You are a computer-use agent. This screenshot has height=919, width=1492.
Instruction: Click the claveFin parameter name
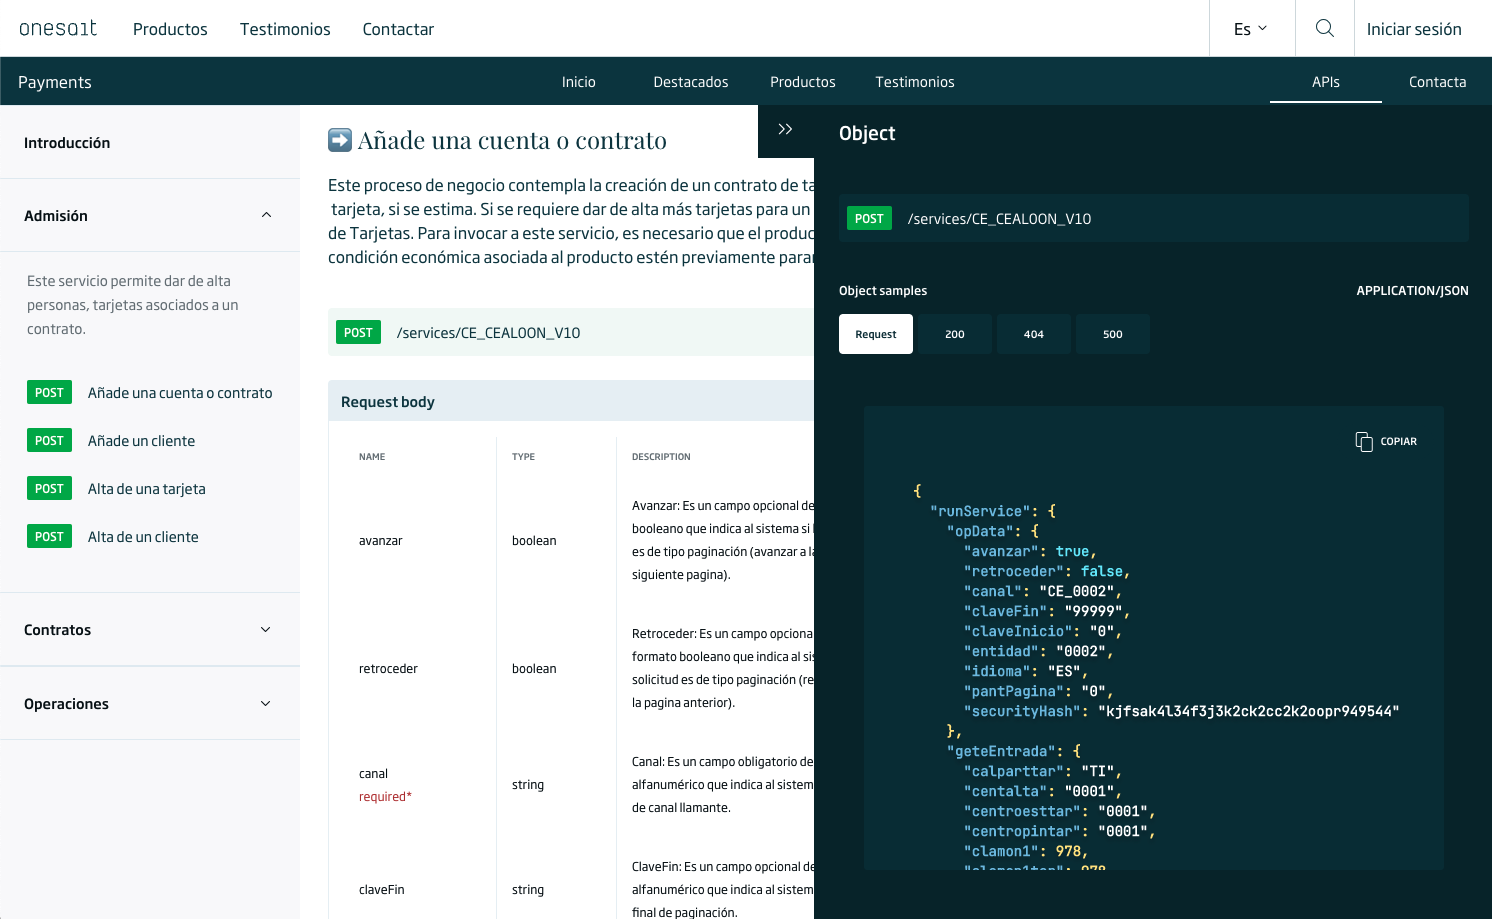tap(382, 890)
